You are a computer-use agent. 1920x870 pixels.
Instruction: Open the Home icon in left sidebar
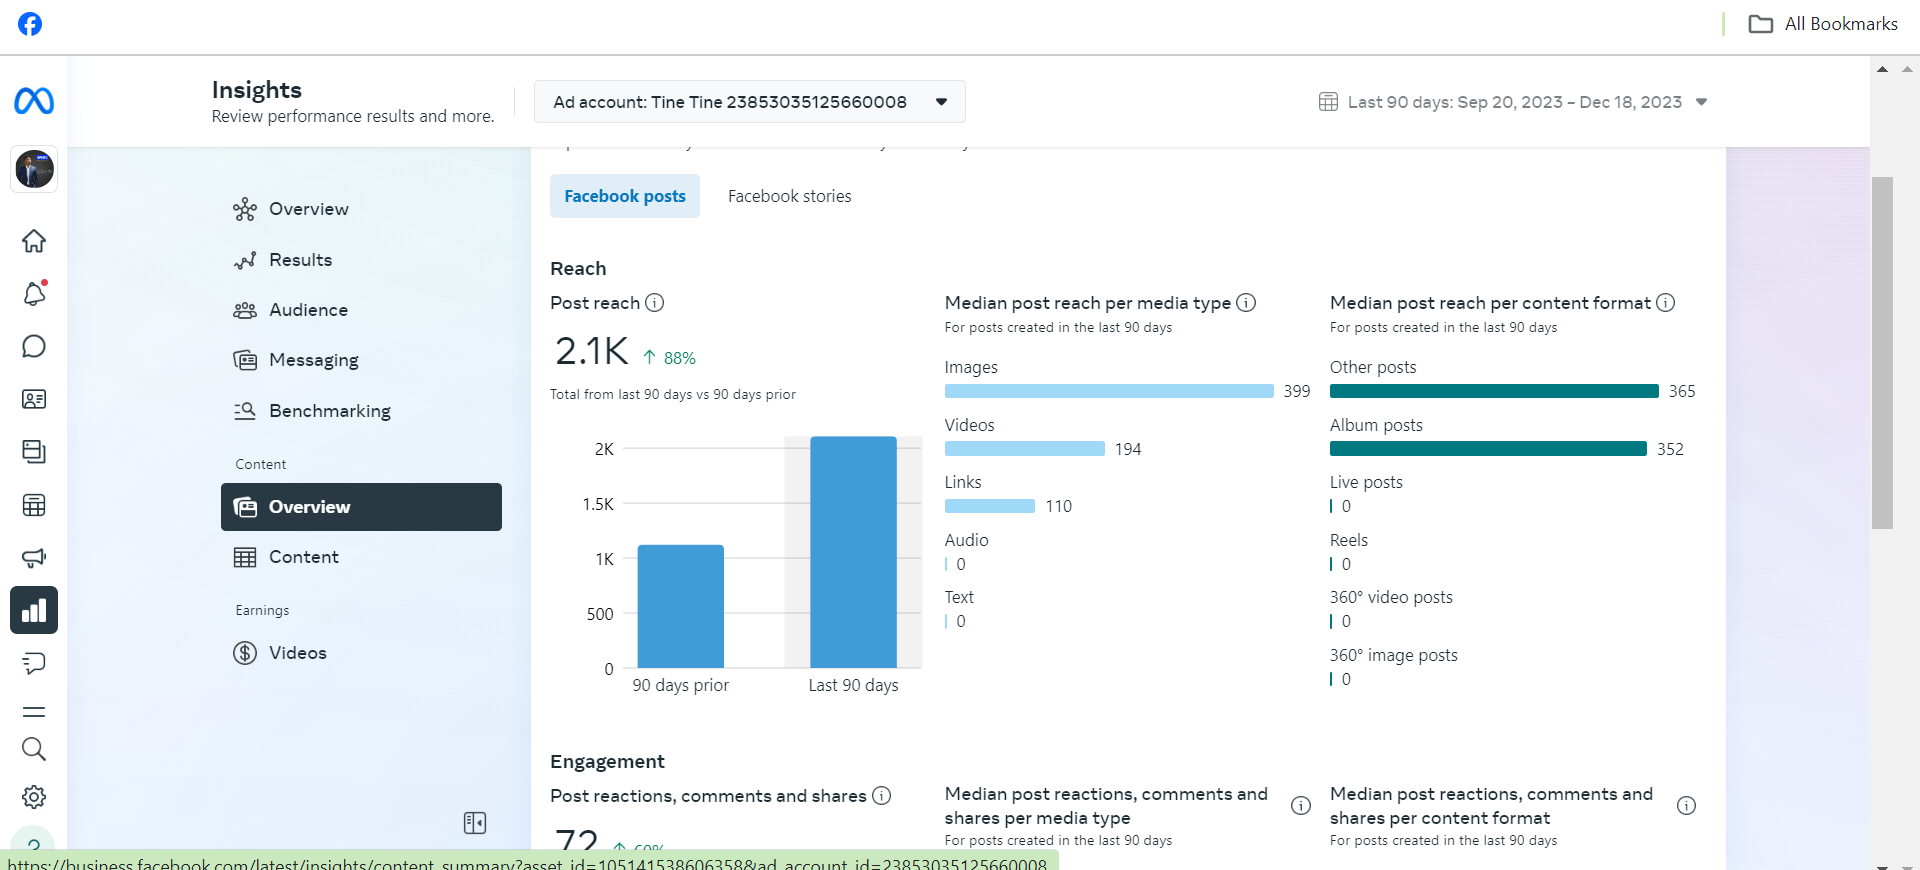(34, 241)
